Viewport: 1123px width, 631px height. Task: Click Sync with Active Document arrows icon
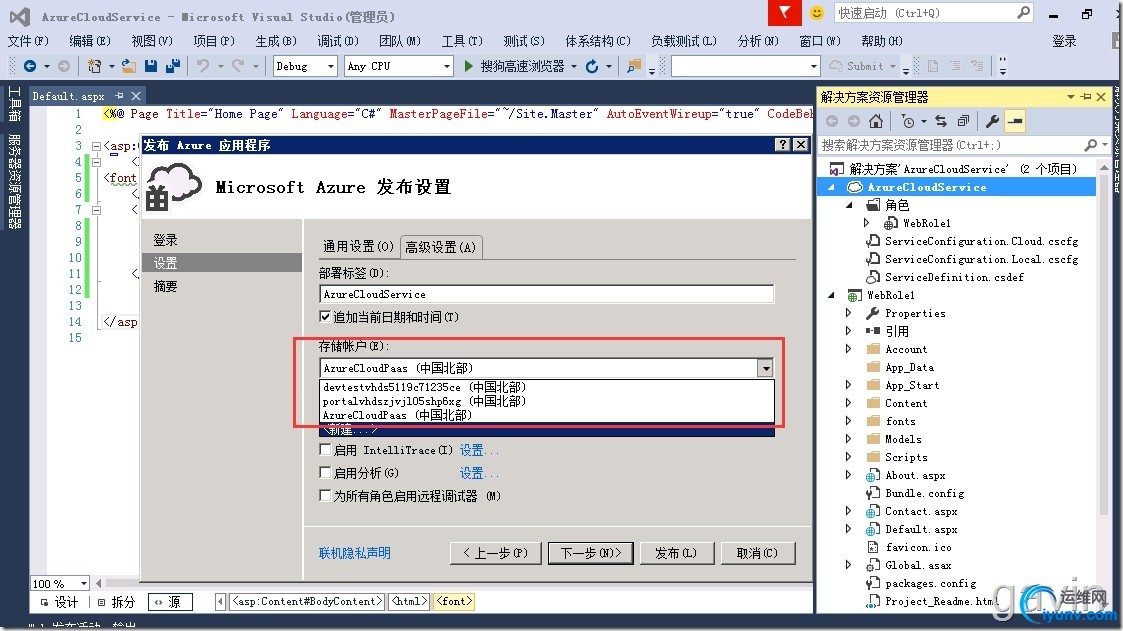pos(941,121)
